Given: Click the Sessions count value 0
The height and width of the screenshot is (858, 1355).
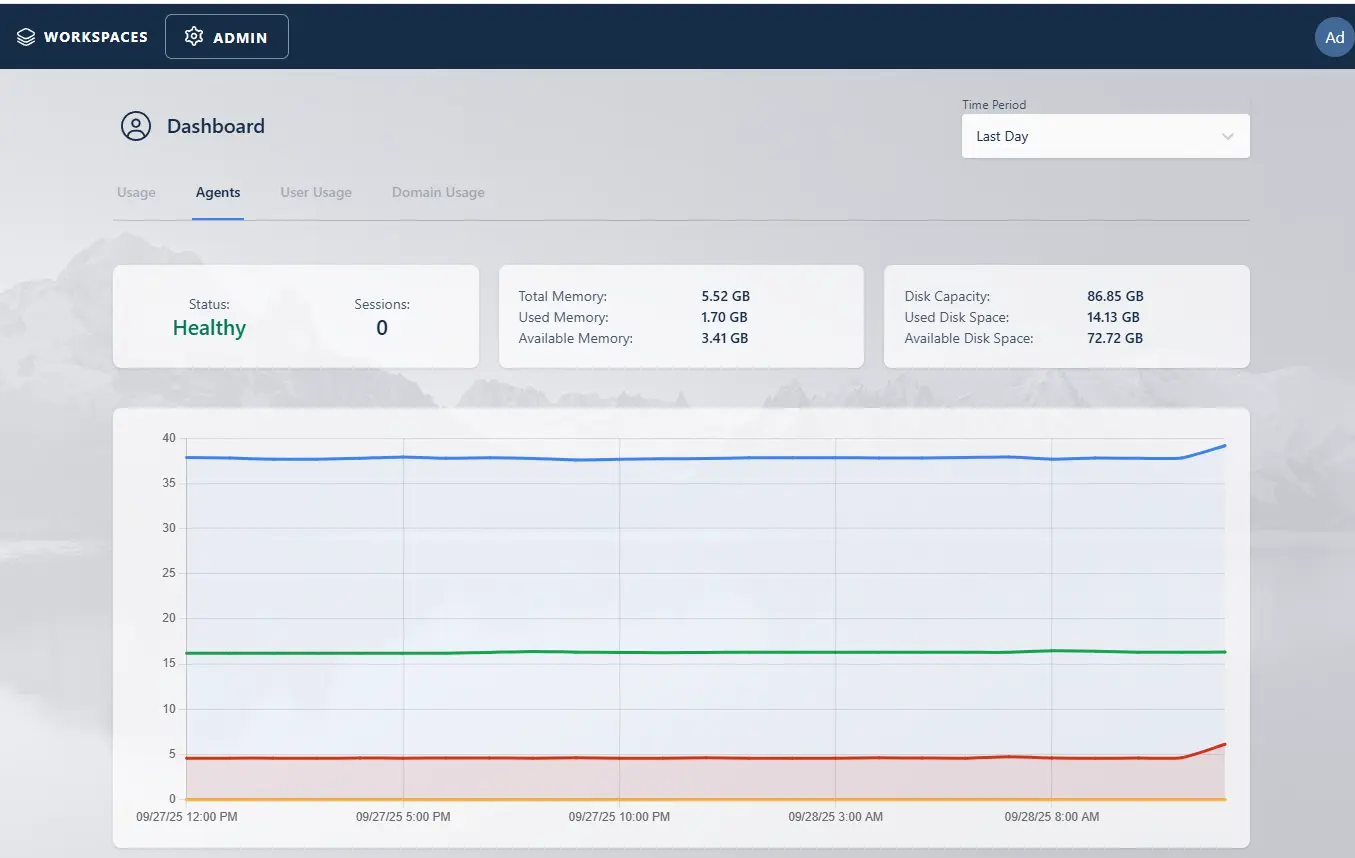Looking at the screenshot, I should [382, 328].
